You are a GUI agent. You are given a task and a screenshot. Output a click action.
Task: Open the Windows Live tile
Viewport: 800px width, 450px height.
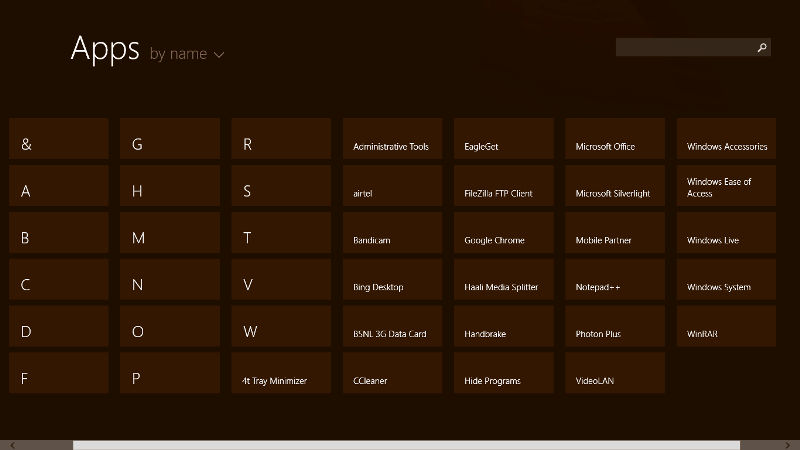(726, 233)
